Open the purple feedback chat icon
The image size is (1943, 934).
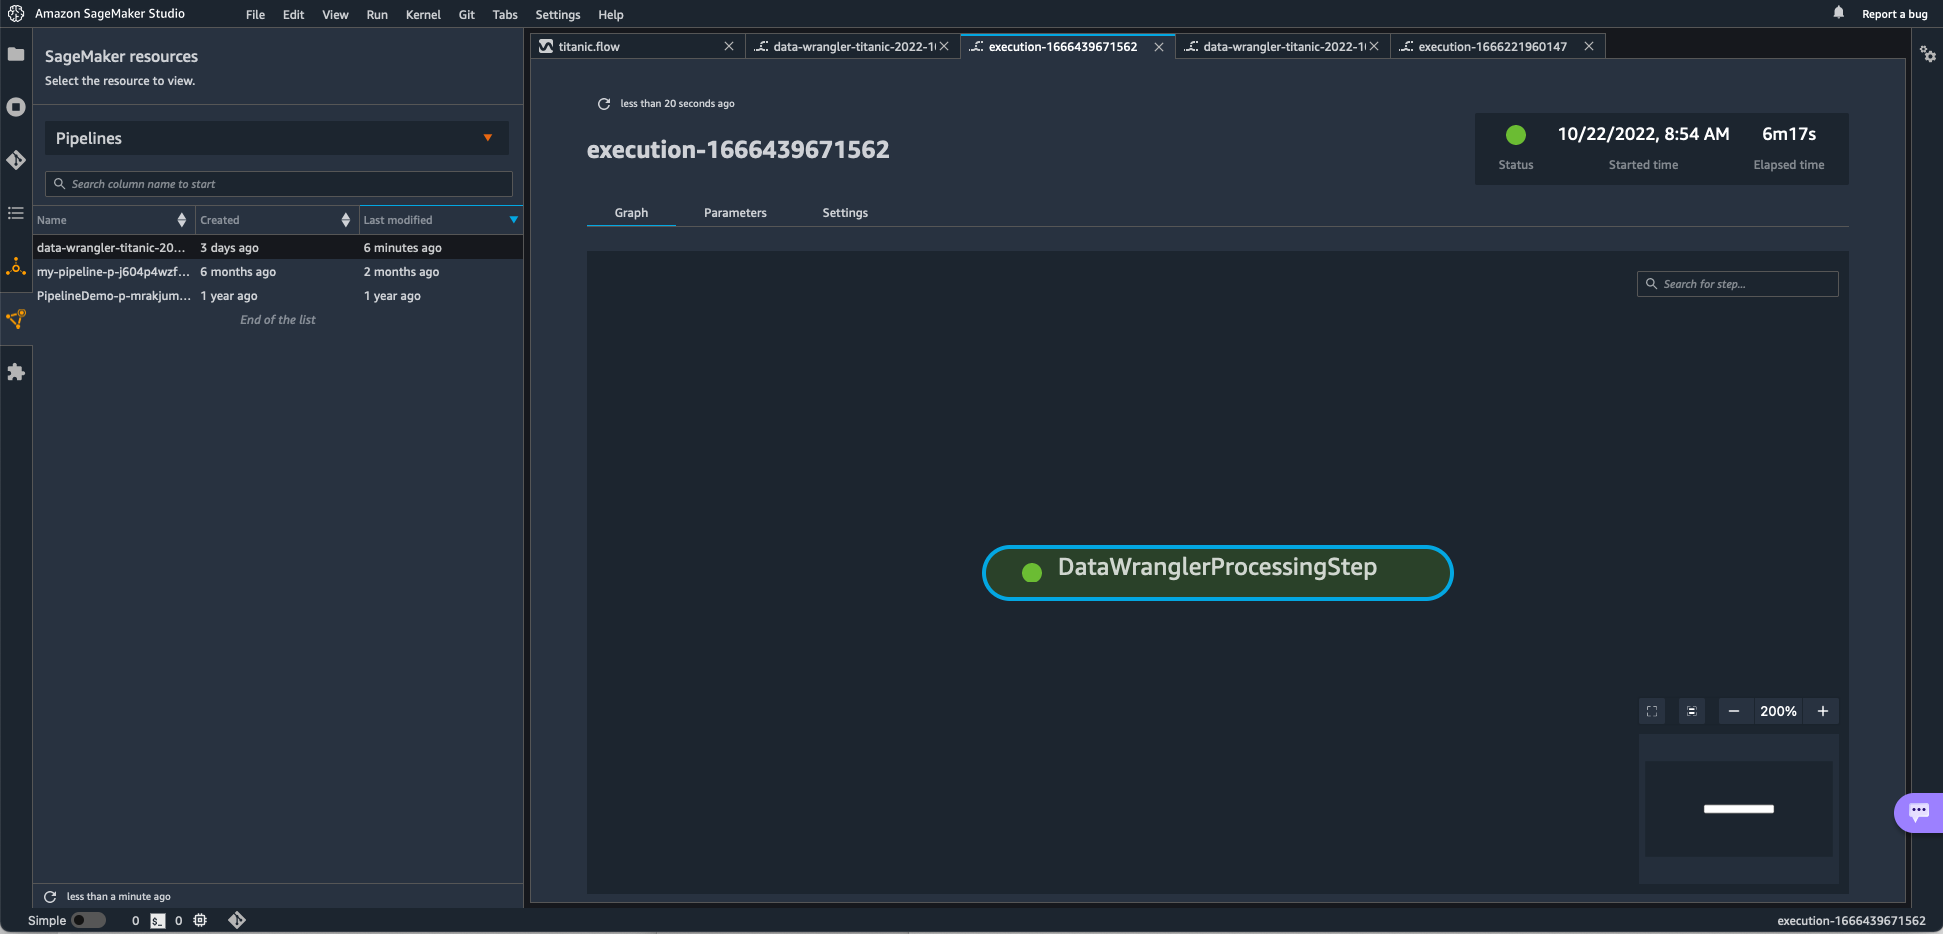1919,812
